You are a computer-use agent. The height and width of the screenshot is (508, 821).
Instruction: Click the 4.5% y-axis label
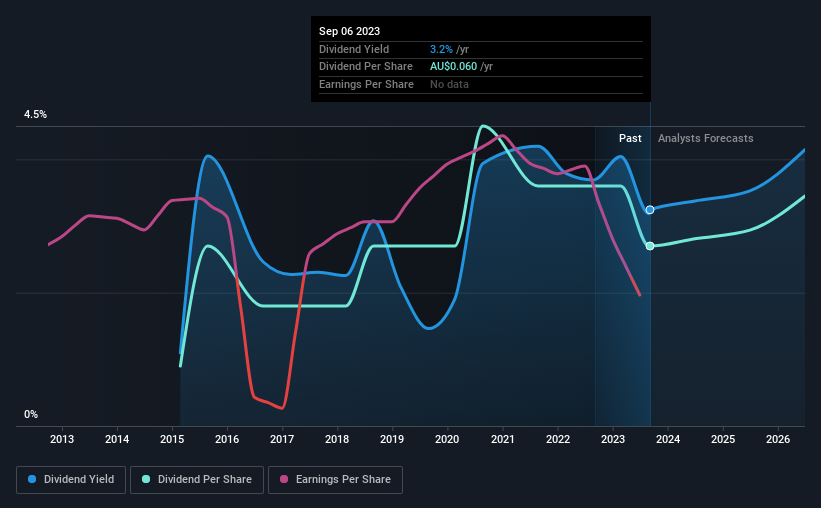[35, 114]
